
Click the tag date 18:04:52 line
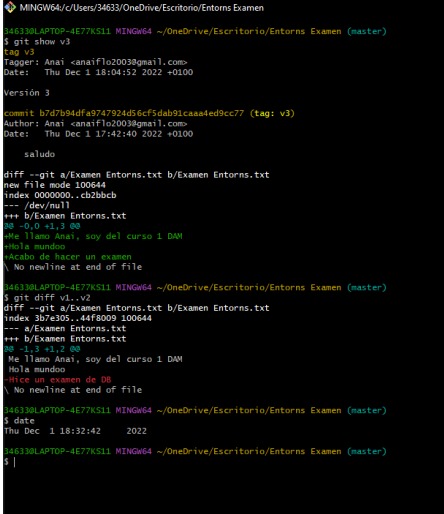click(x=98, y=72)
